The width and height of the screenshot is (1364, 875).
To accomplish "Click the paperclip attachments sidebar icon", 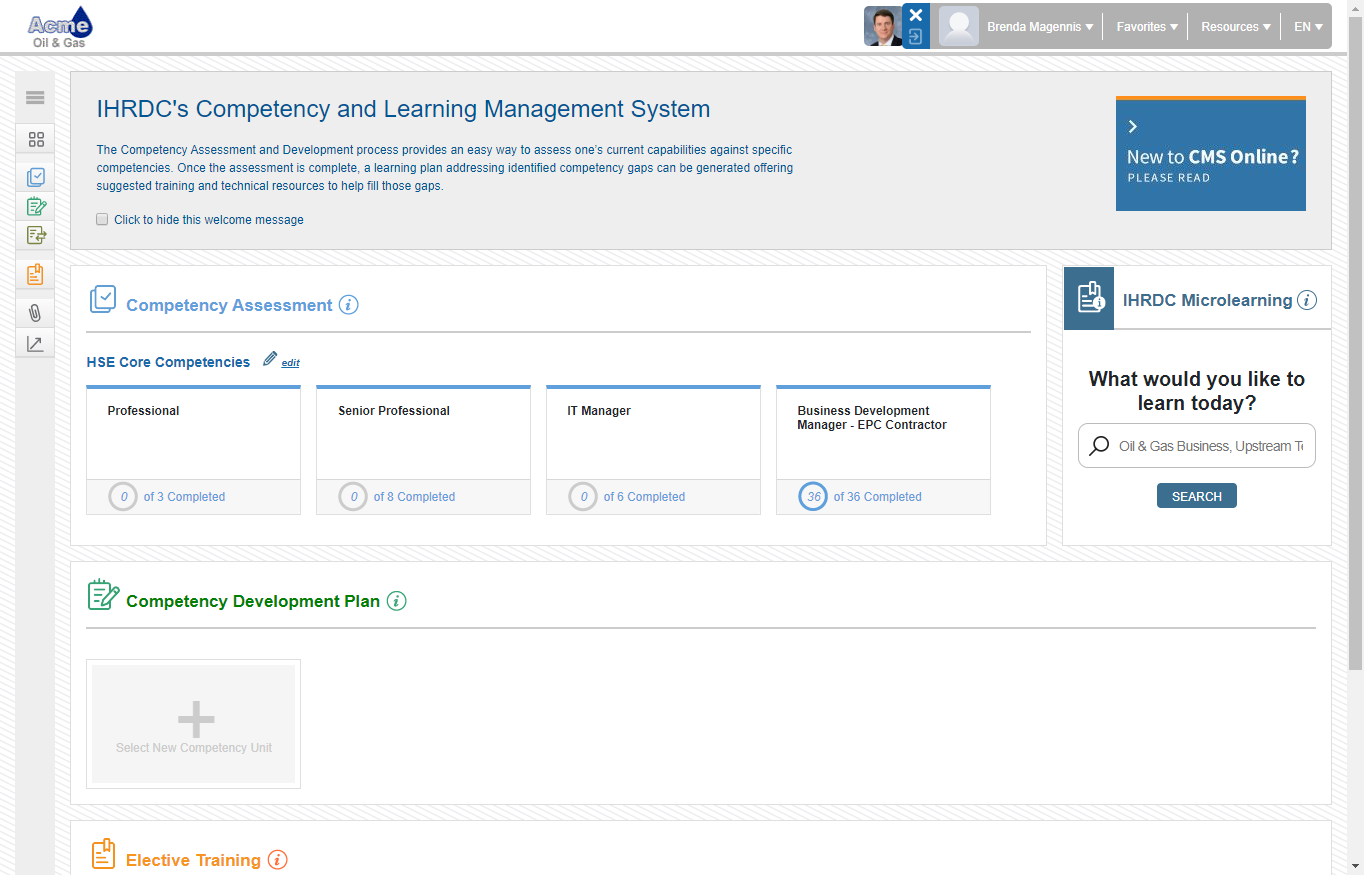I will [36, 313].
